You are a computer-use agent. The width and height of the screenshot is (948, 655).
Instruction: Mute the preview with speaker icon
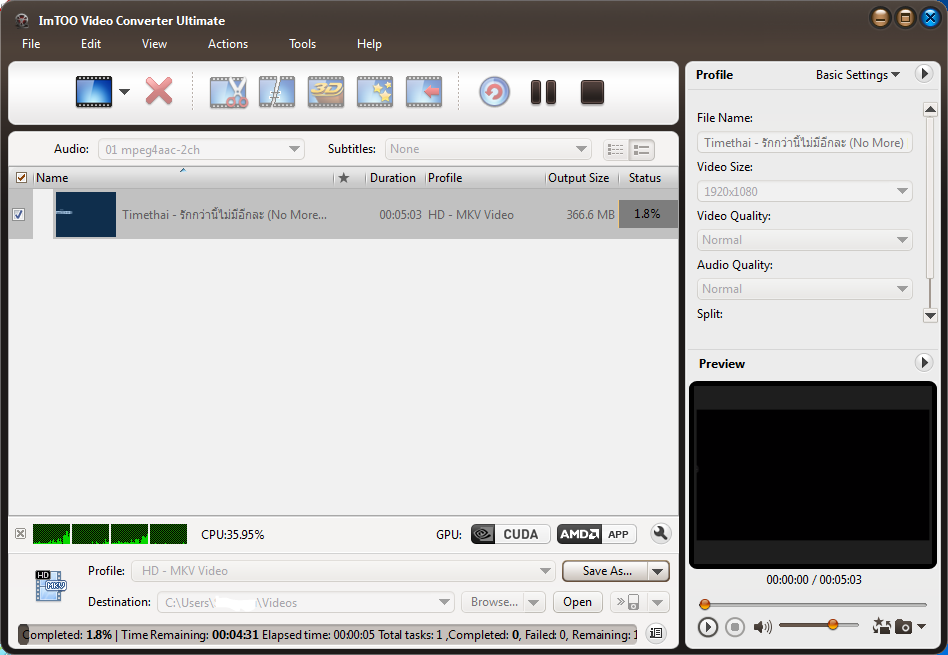coord(762,627)
